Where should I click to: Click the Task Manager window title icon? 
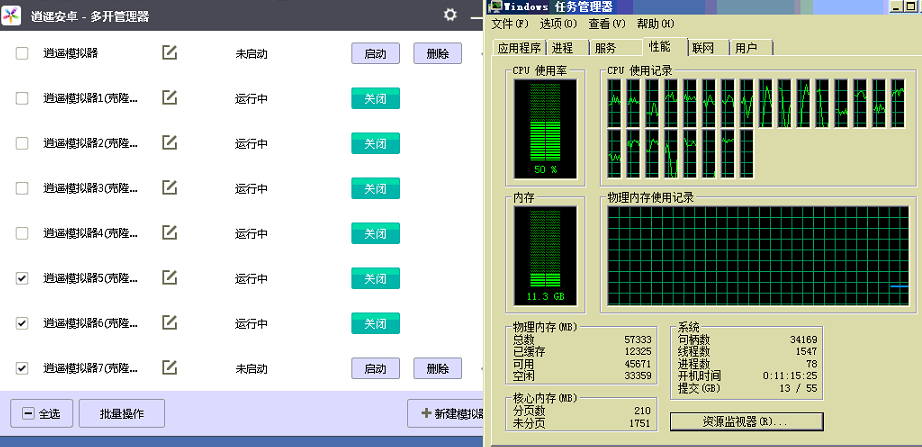496,6
